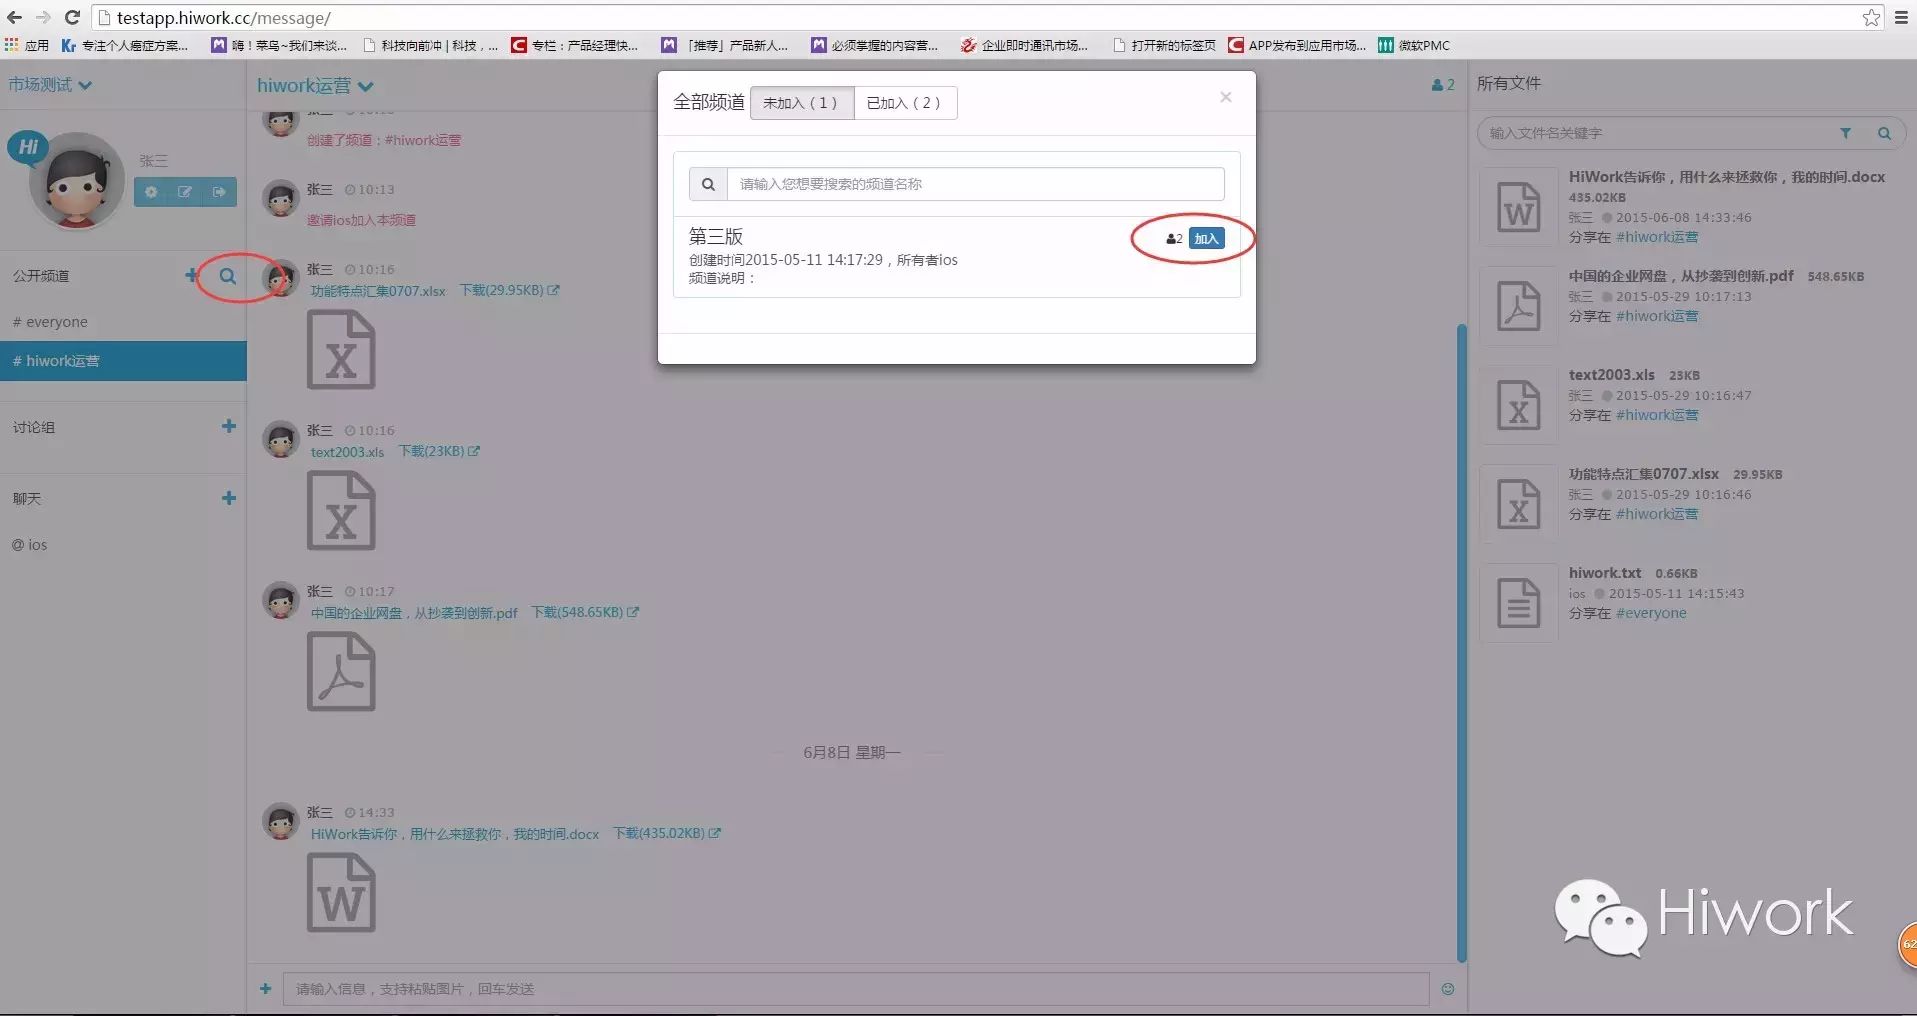Click #everyone link under hiwork.txt

point(1651,613)
